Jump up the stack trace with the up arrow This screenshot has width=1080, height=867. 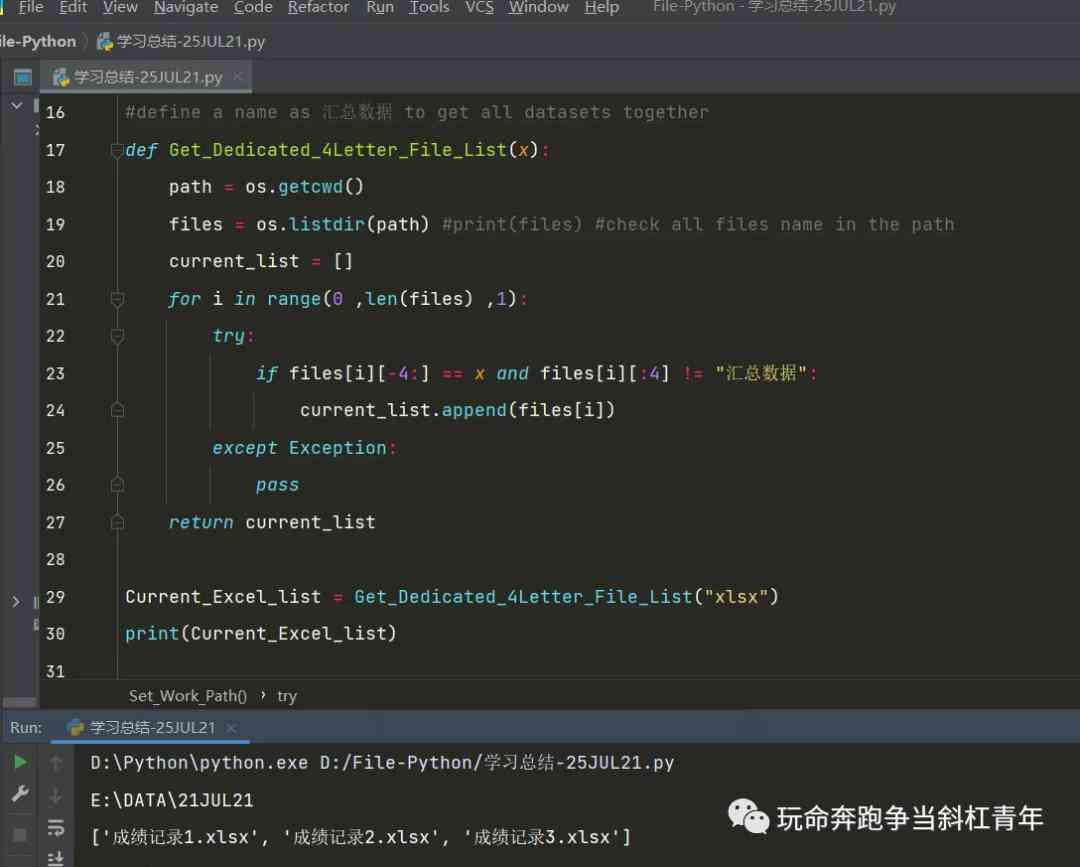pos(56,762)
